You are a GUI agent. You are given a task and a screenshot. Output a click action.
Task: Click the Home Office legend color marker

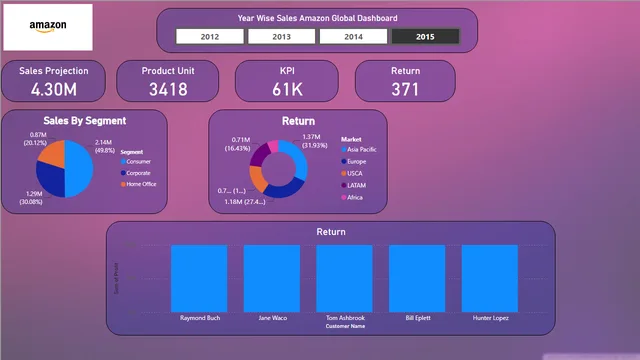point(123,184)
